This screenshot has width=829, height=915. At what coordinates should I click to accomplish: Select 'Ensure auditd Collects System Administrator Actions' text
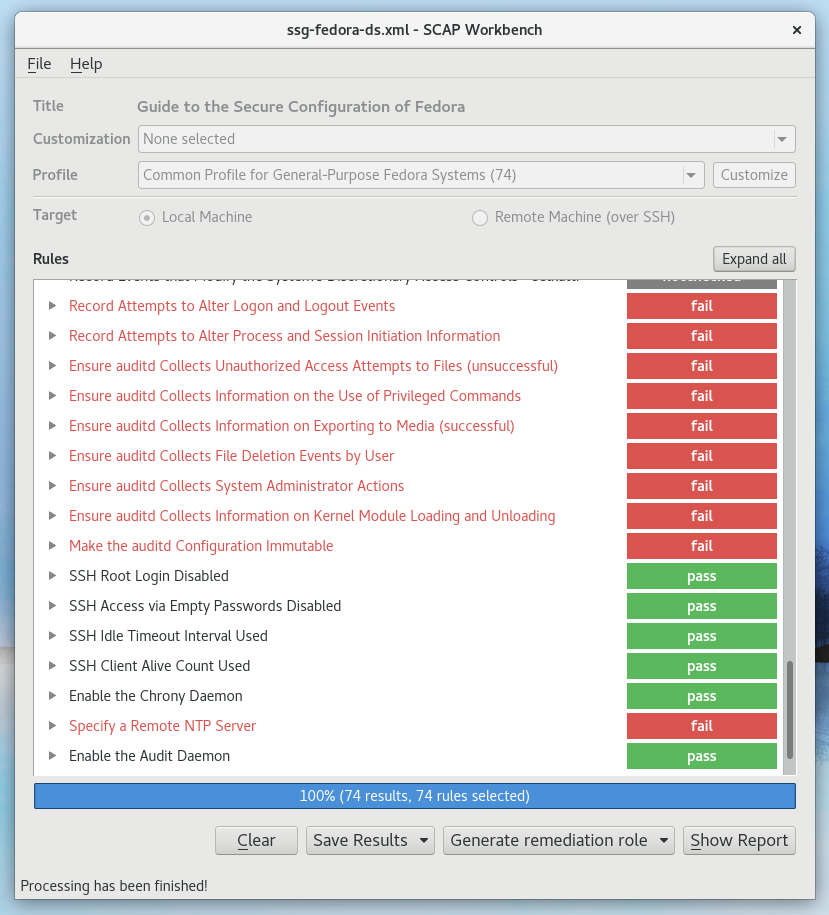click(x=236, y=486)
